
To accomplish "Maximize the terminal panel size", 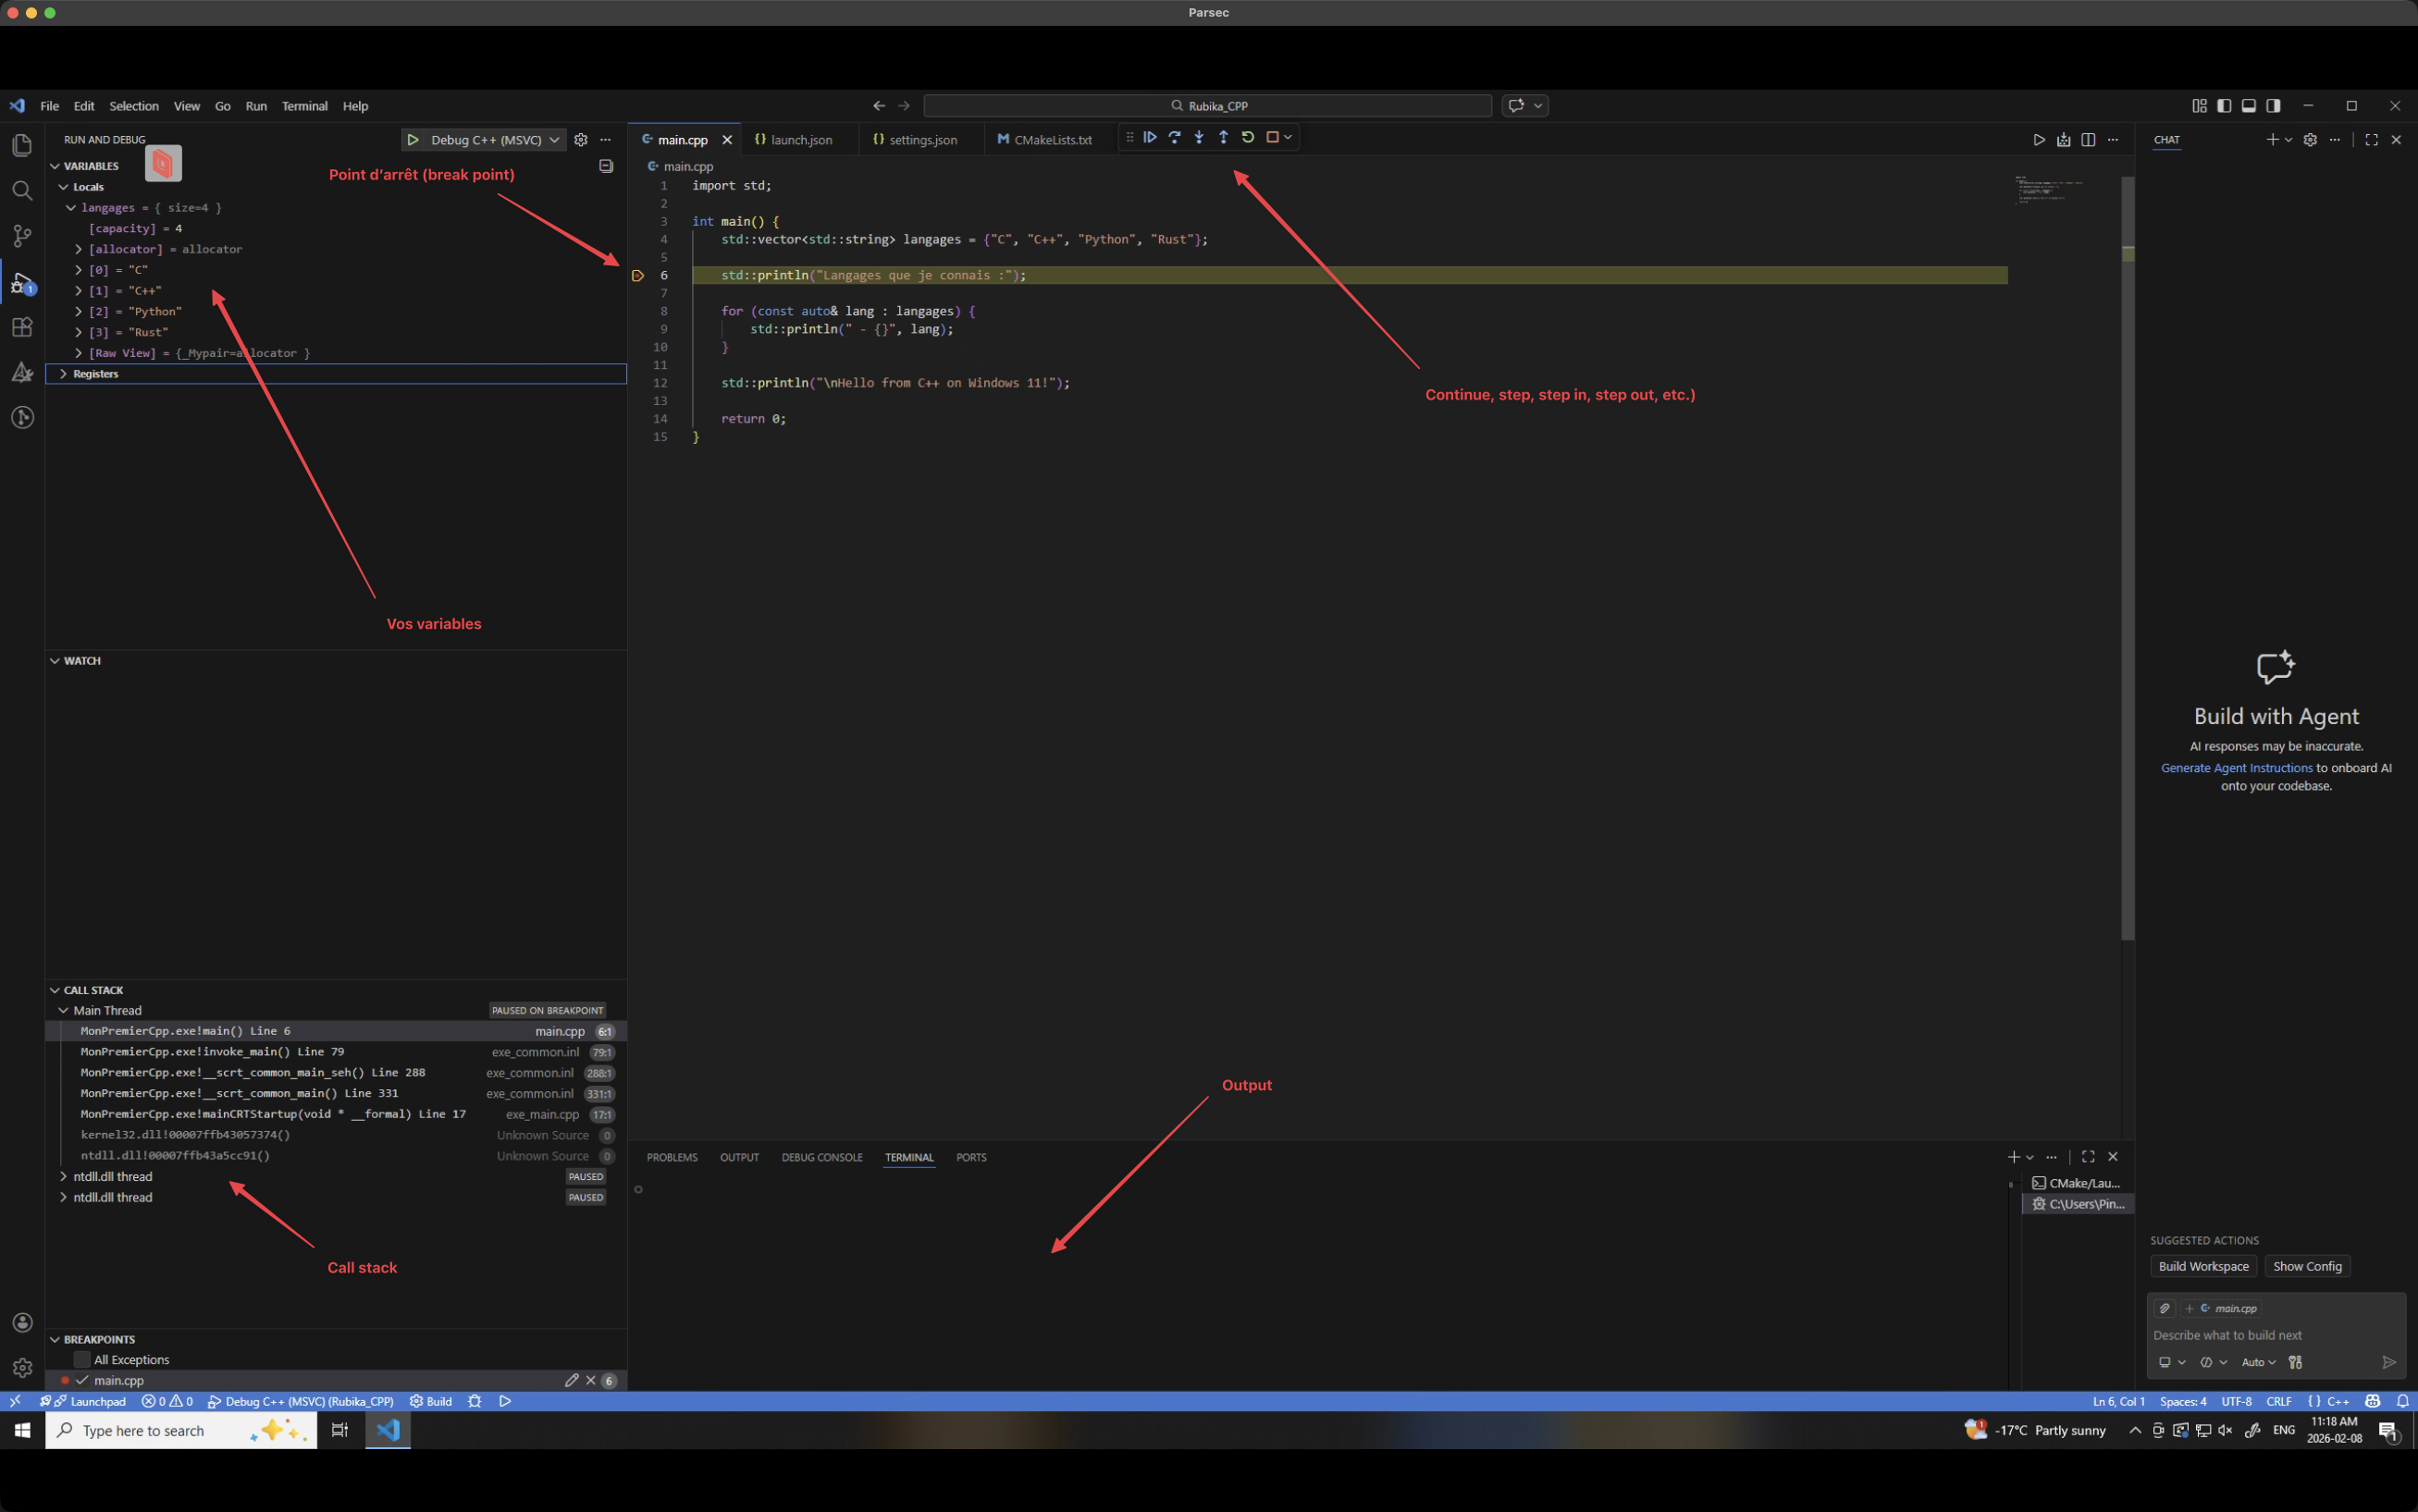I will click(2088, 1157).
